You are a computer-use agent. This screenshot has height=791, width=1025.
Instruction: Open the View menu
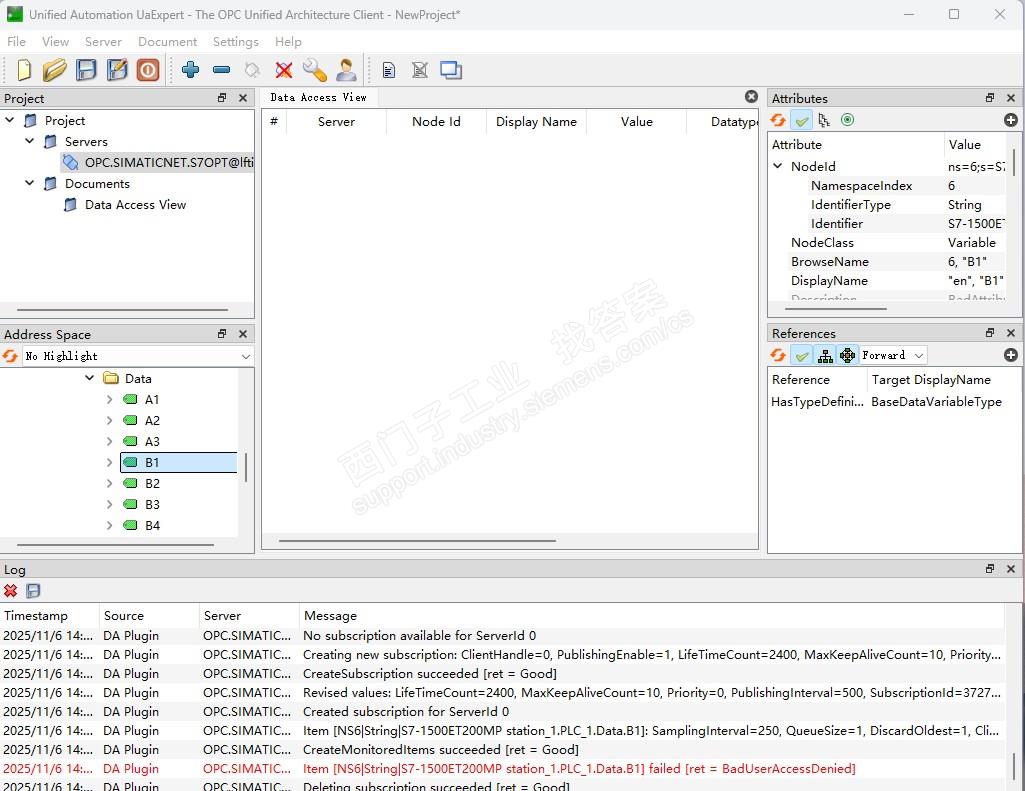point(56,42)
